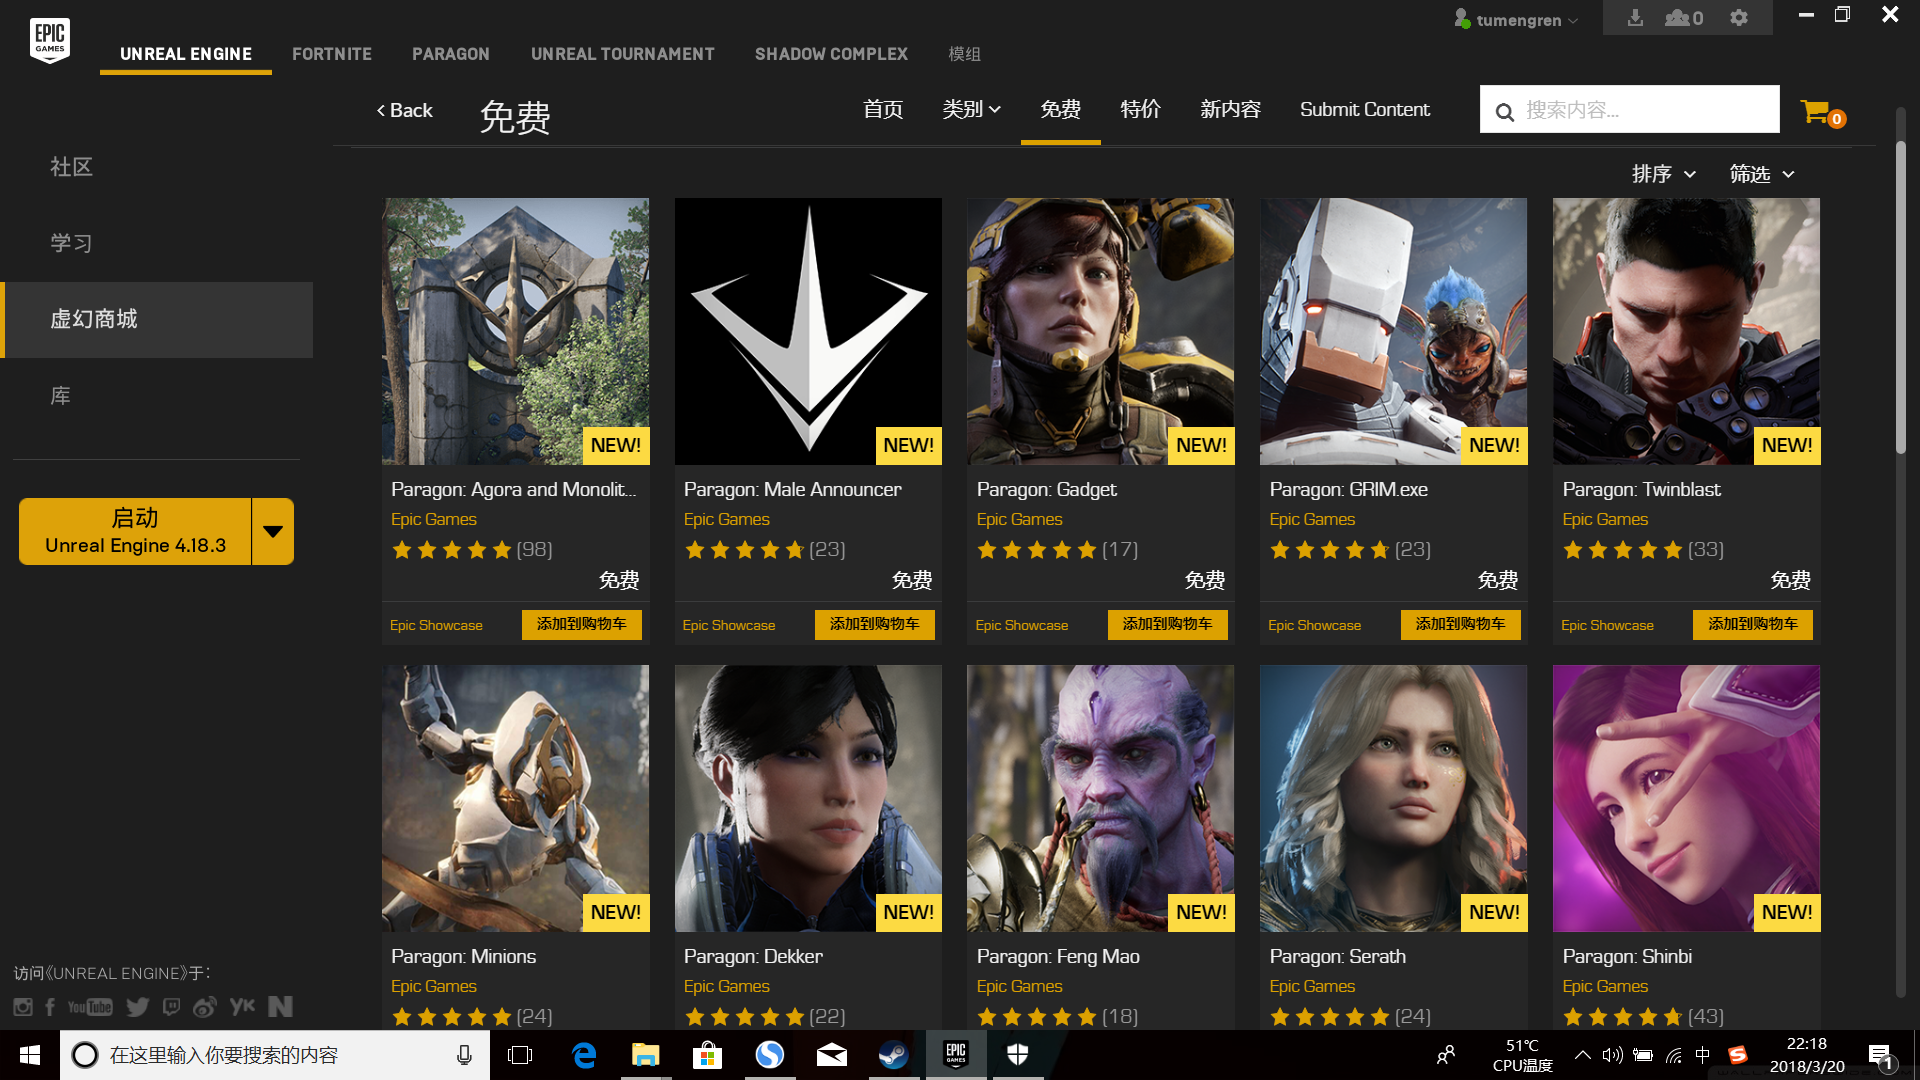Open the 模组 mods tab

pyautogui.click(x=965, y=54)
